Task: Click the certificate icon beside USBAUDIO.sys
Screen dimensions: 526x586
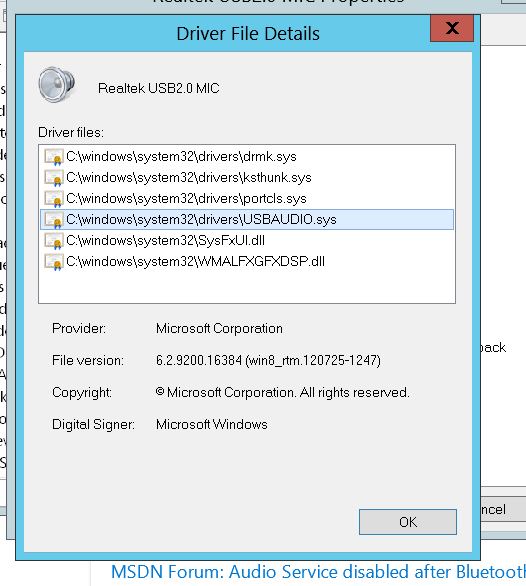Action: pos(53,220)
